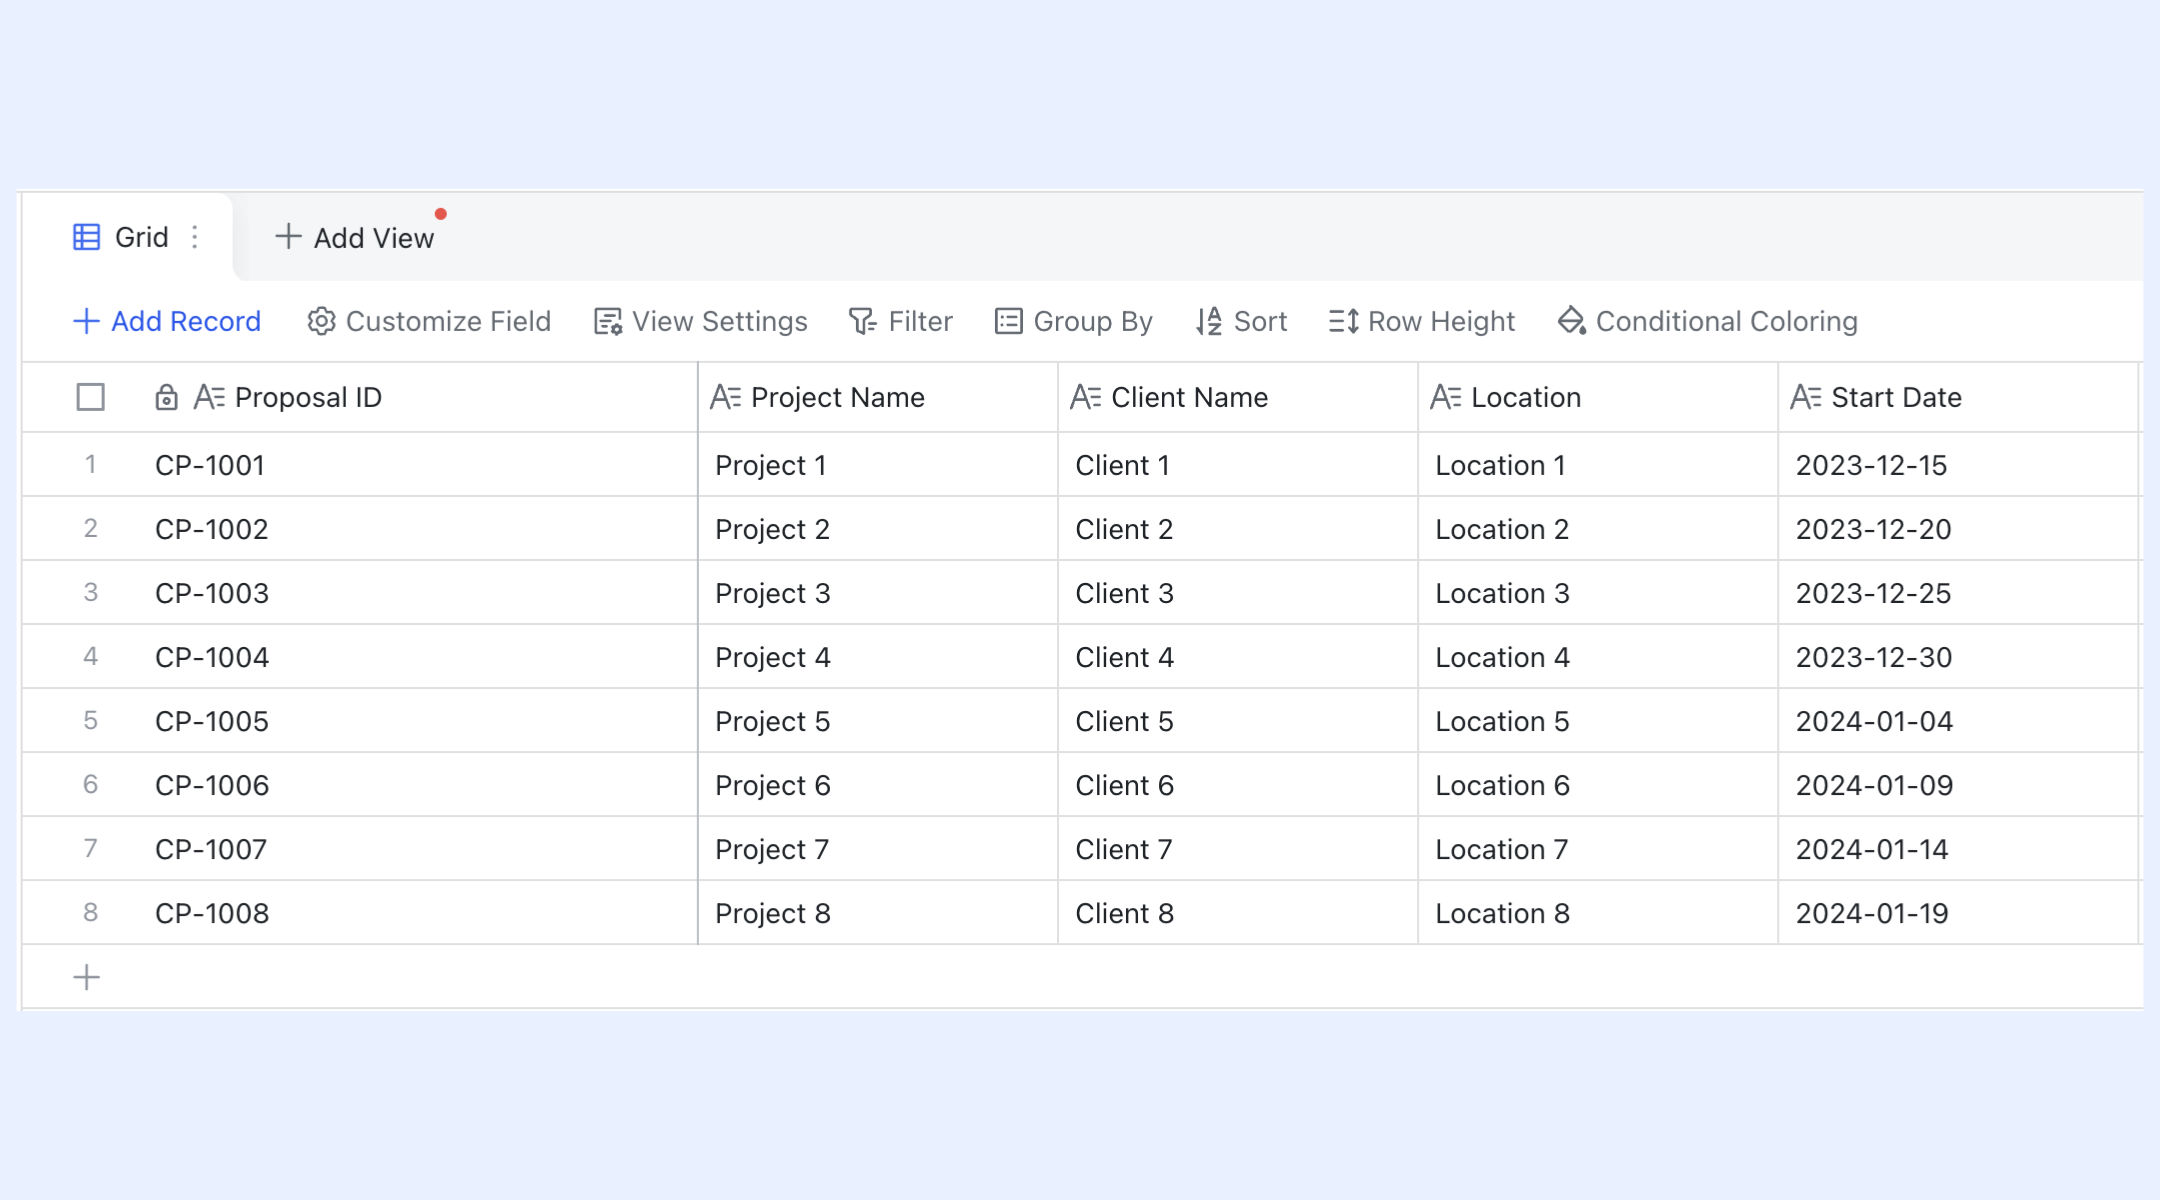The image size is (2160, 1200).
Task: Select the Client 5 cell
Action: pos(1238,721)
